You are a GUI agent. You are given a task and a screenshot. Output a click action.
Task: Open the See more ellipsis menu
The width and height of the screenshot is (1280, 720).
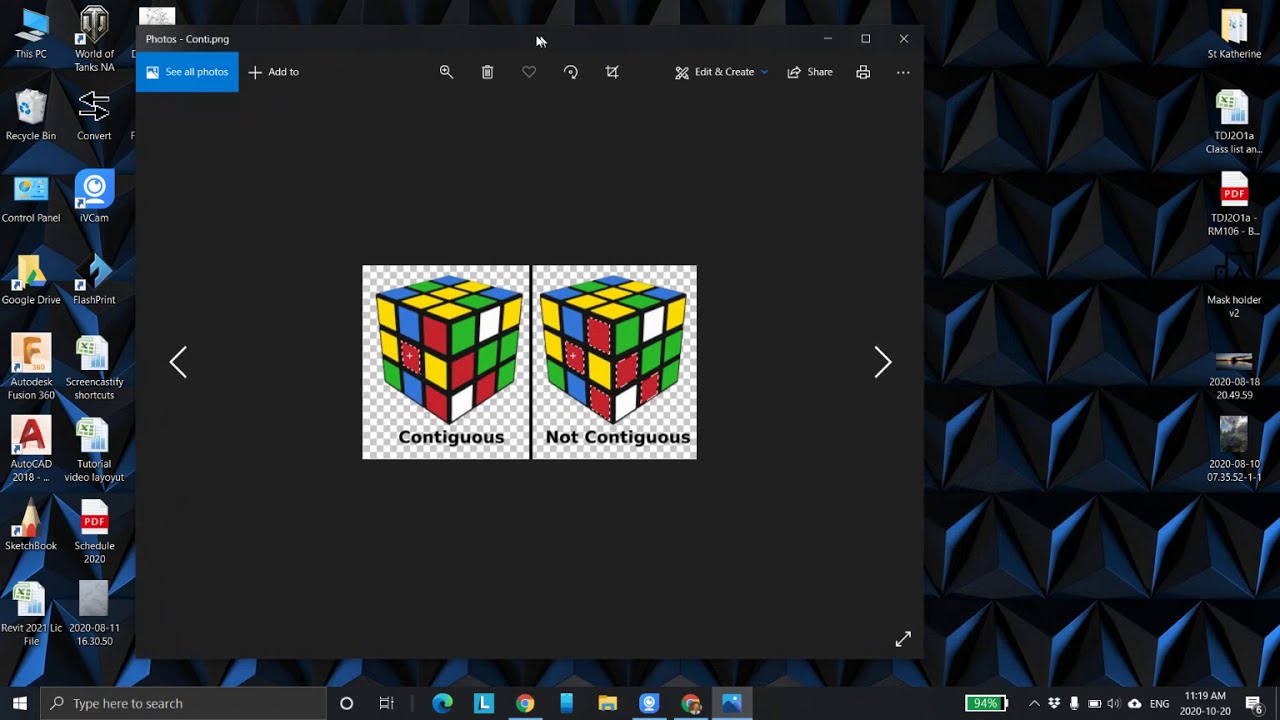[x=903, y=72]
